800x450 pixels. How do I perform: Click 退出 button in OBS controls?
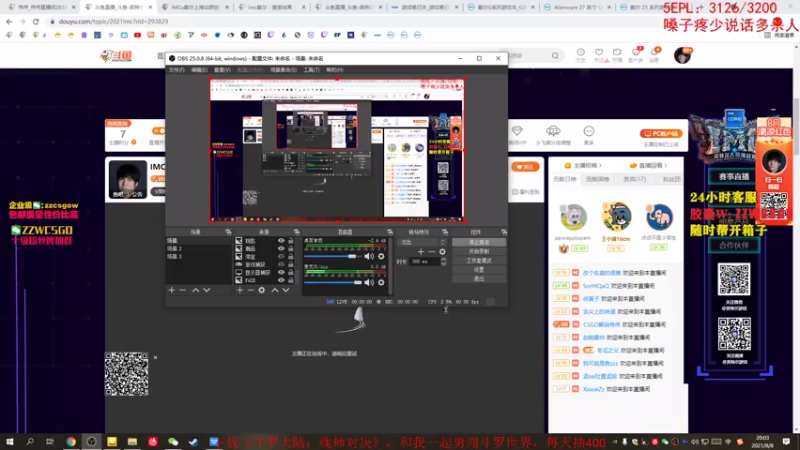pos(479,279)
